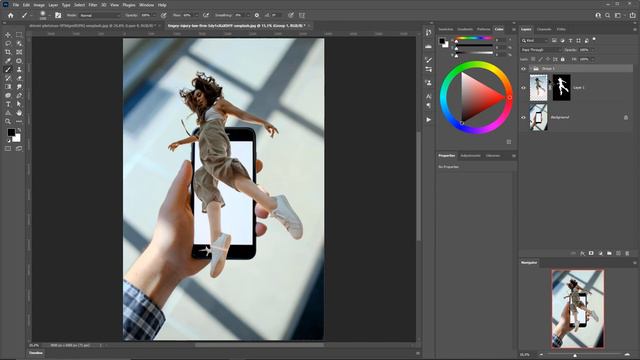
Task: Click the Search icon at top right
Action: point(608,15)
